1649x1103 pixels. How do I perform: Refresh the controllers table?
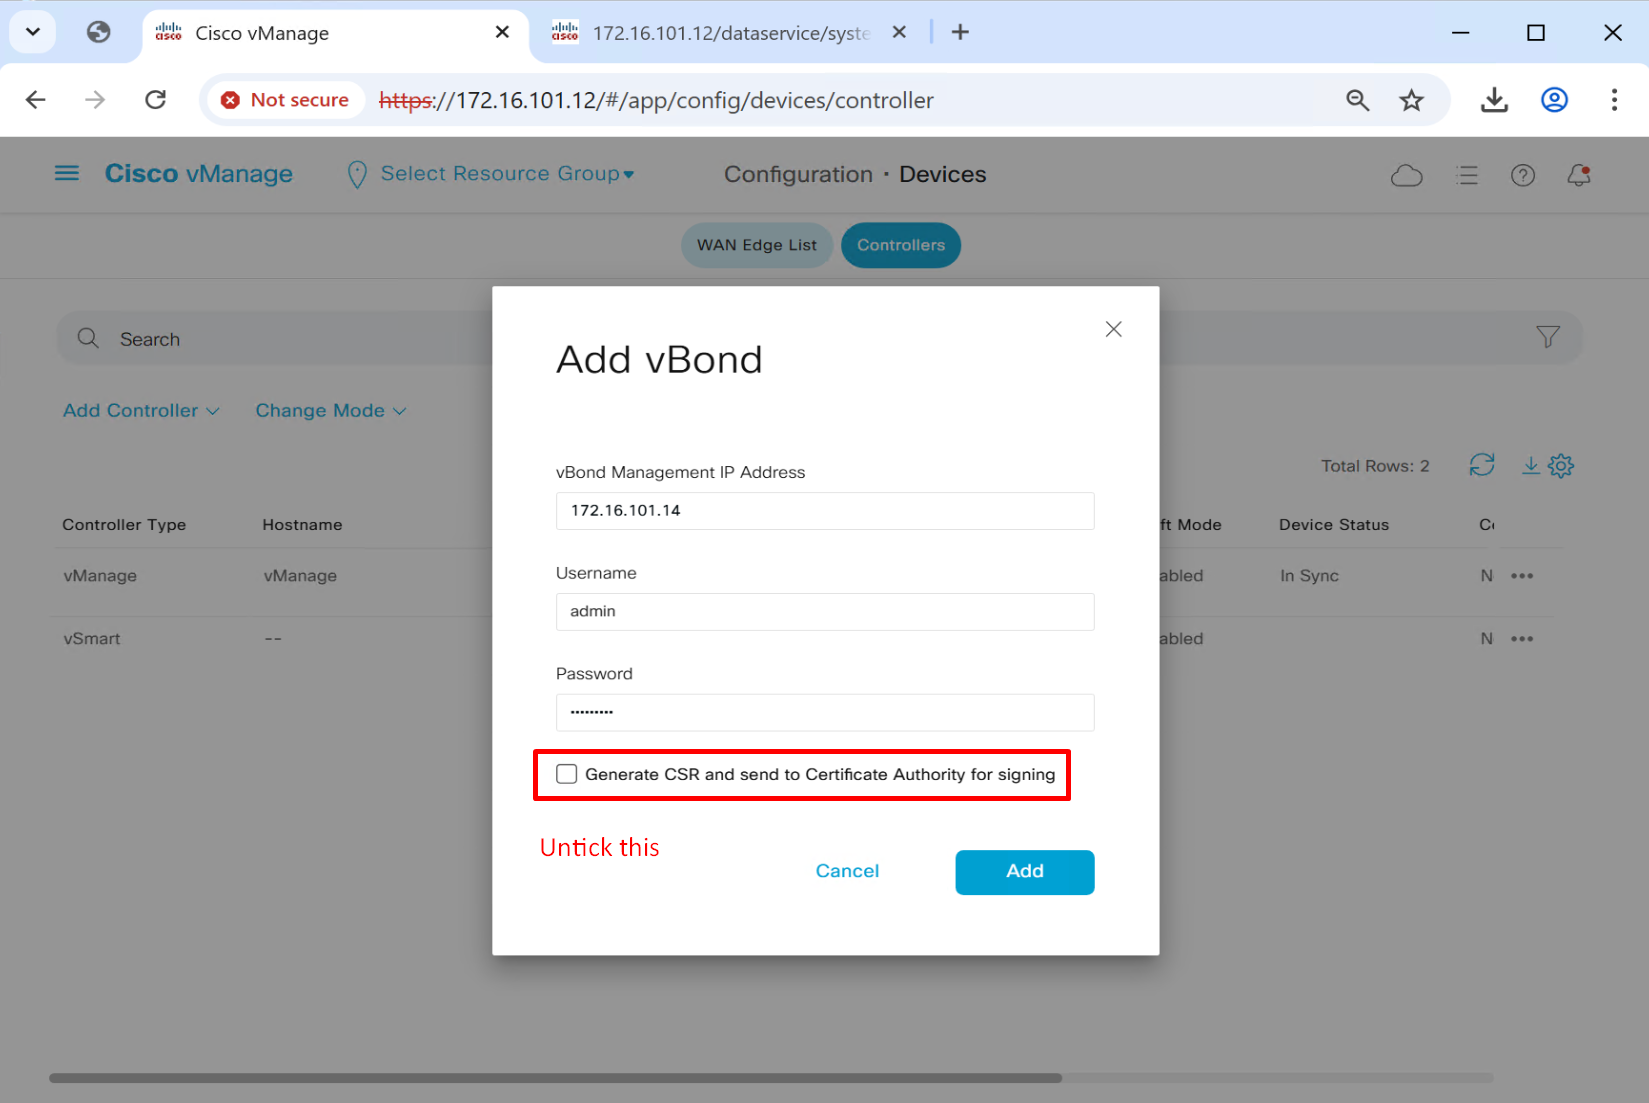(x=1481, y=465)
